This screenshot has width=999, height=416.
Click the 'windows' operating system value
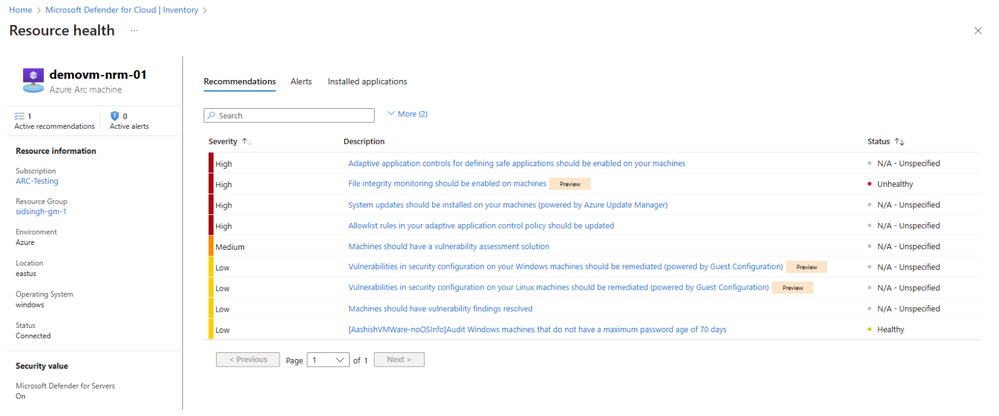click(x=29, y=305)
